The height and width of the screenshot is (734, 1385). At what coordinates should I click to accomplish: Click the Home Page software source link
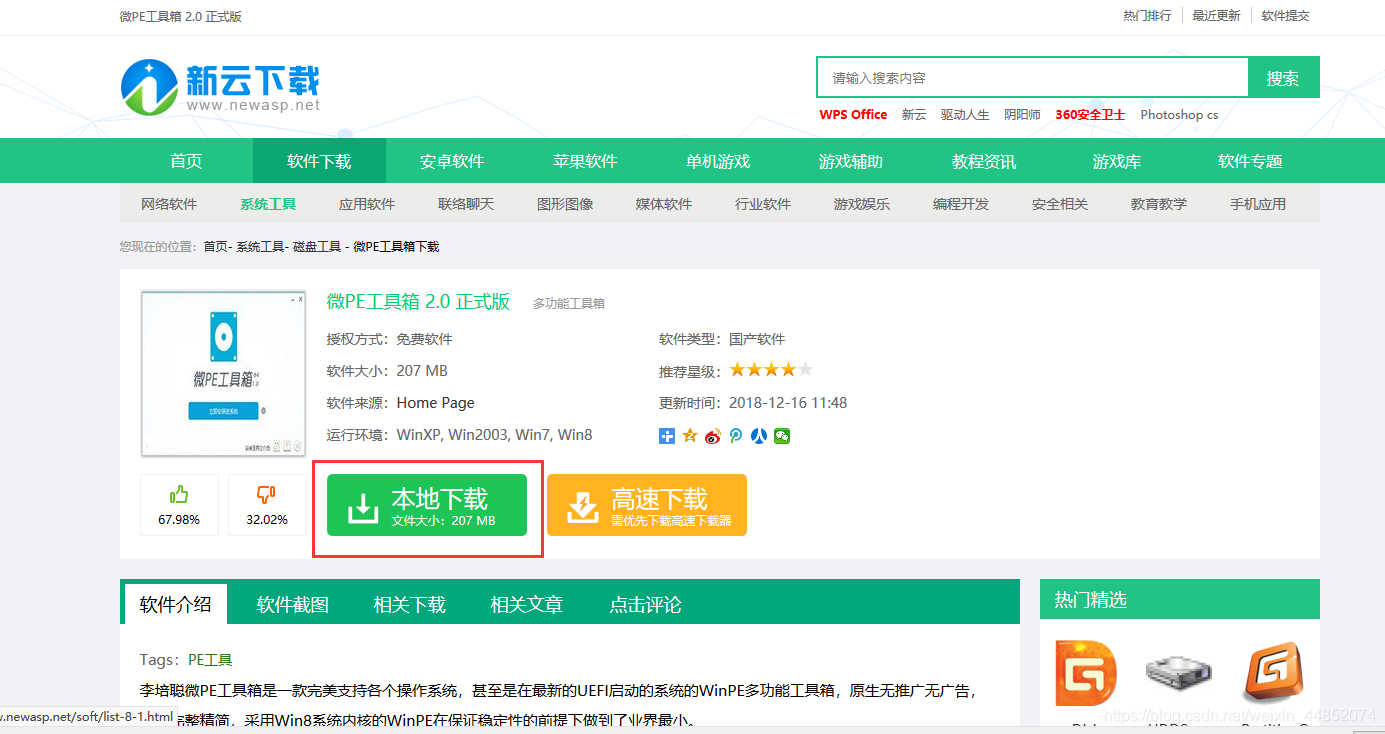click(x=435, y=403)
